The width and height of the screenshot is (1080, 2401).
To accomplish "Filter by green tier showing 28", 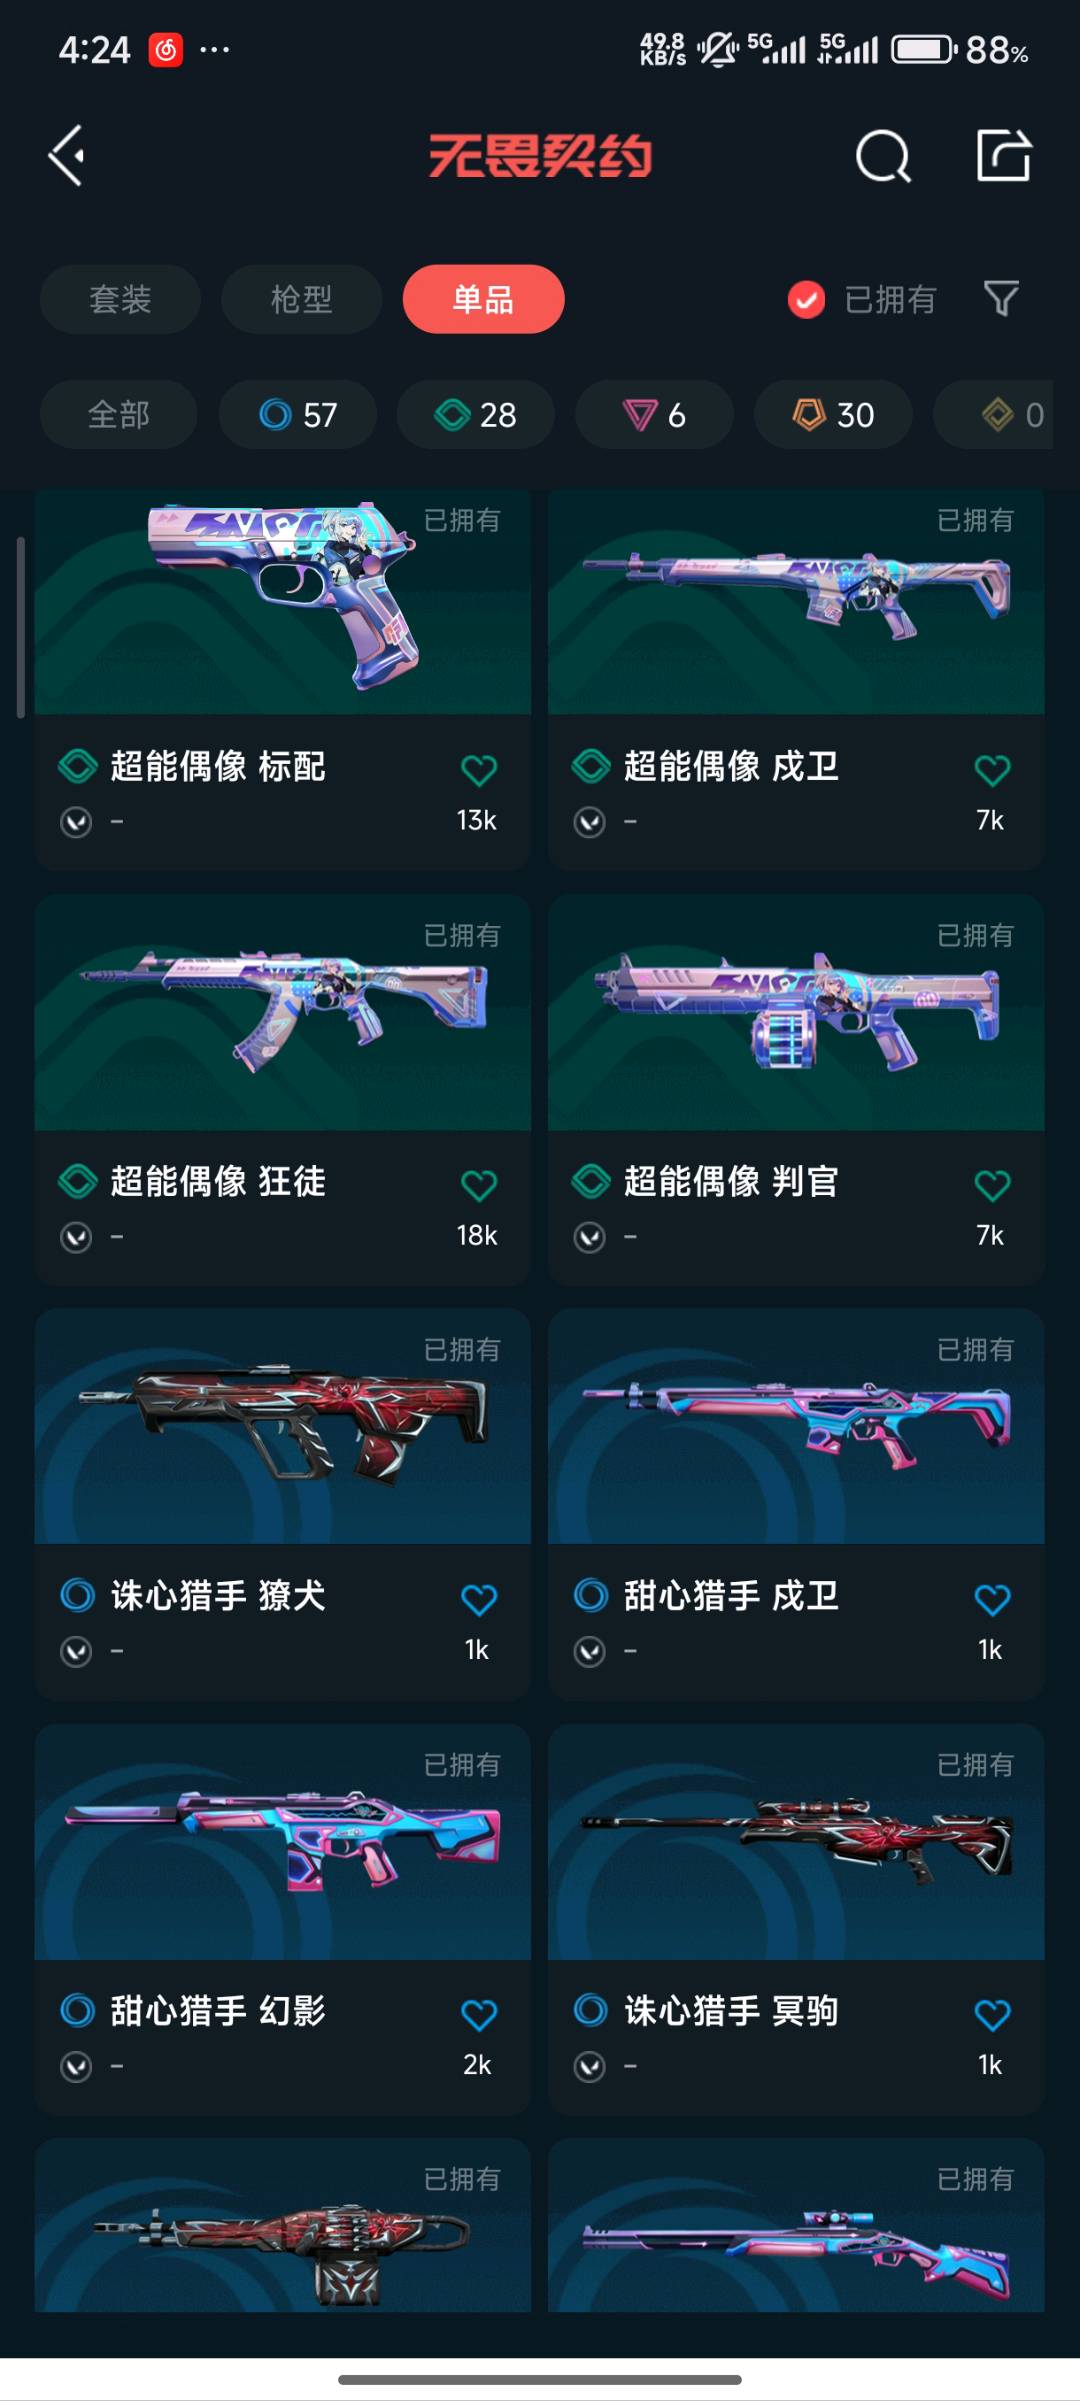I will 476,414.
